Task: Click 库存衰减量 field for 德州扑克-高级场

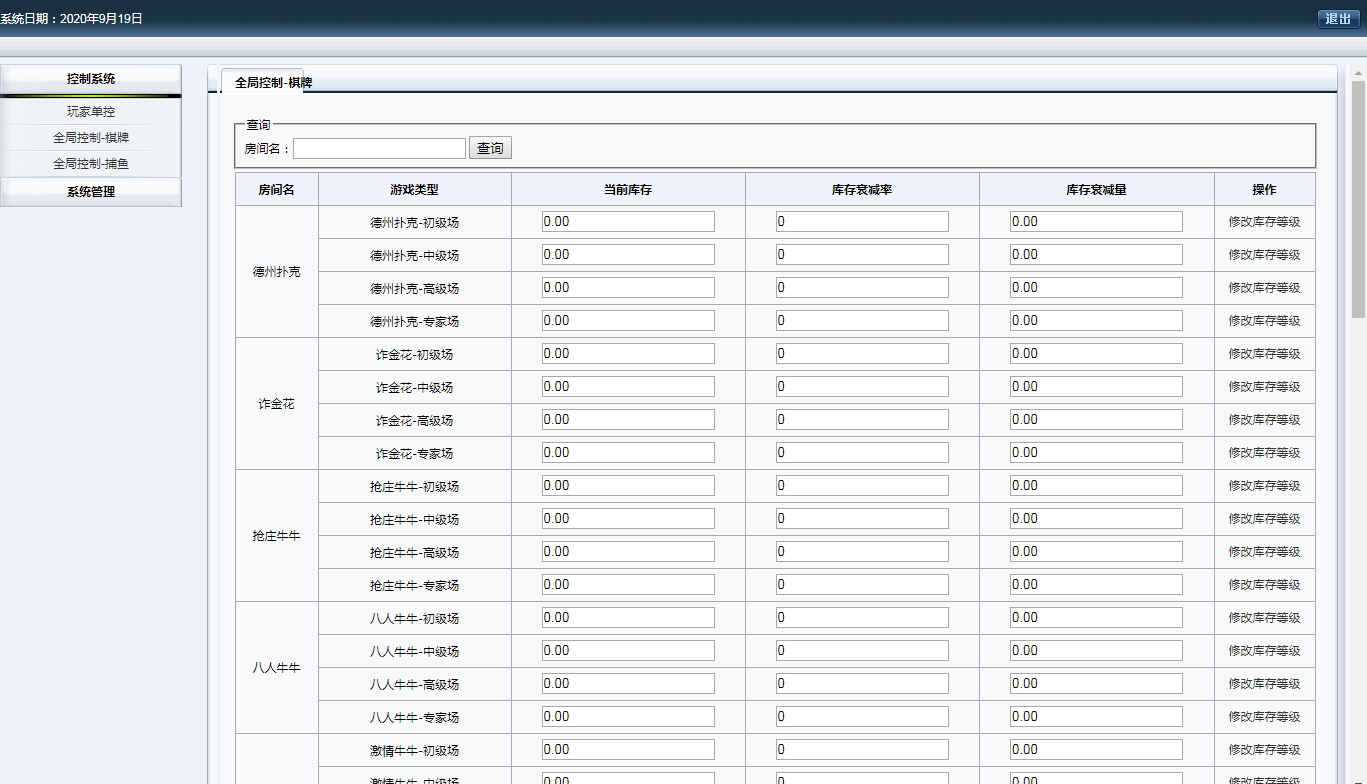Action: pos(1096,288)
